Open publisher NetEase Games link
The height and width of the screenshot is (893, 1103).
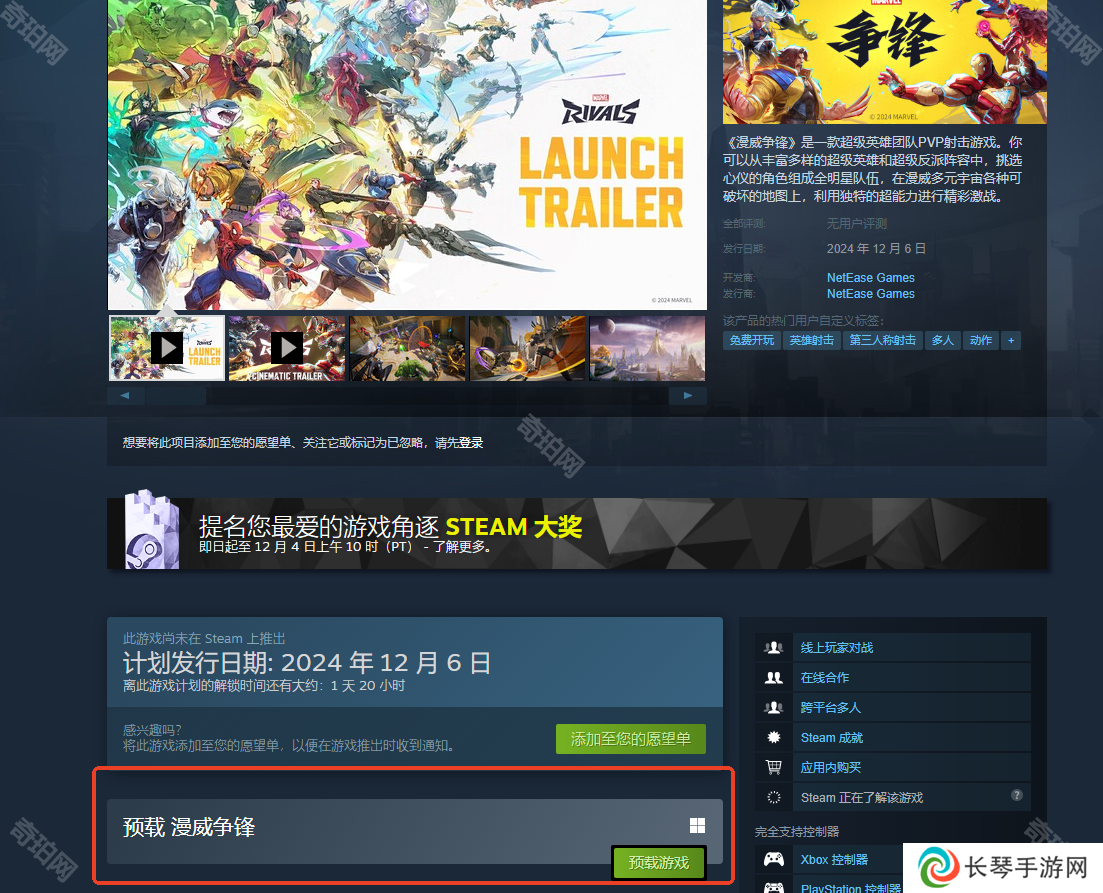click(x=871, y=294)
